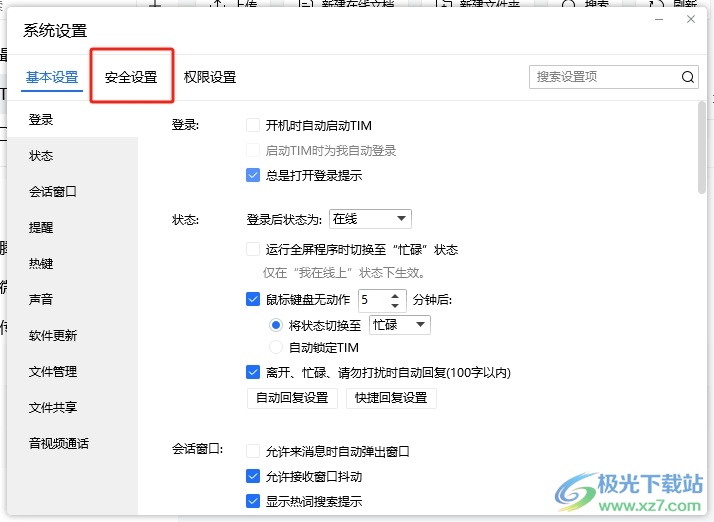The width and height of the screenshot is (714, 522).
Task: Open the 权限设置 tab
Action: (210, 77)
